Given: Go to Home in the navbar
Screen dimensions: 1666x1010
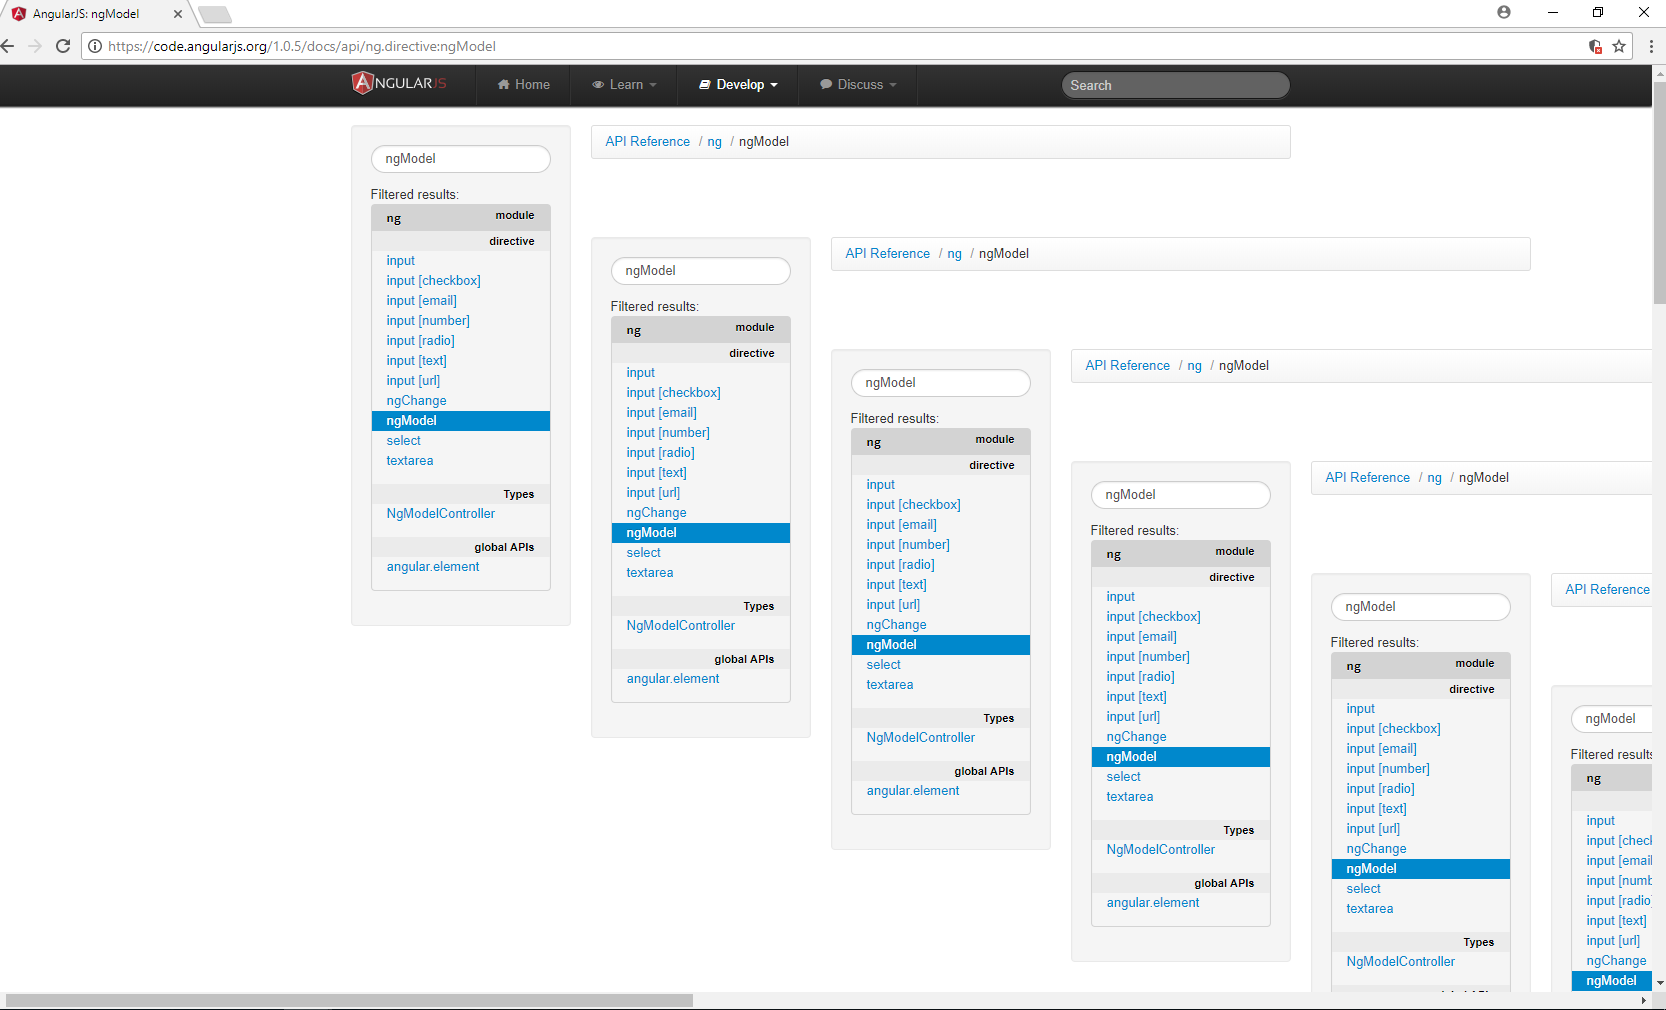Looking at the screenshot, I should click(524, 85).
